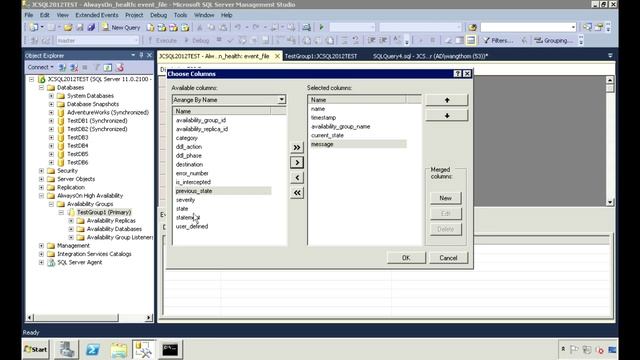
Task: Click the Open File folder icon in toolbar
Action: click(x=68, y=27)
